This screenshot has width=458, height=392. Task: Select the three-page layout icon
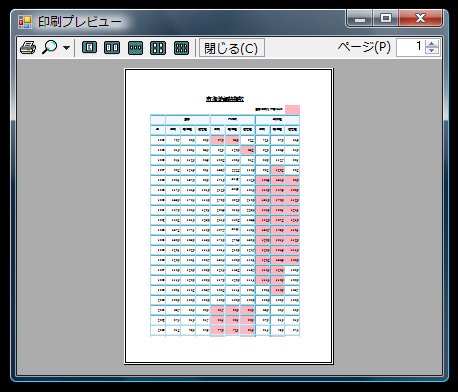(135, 48)
